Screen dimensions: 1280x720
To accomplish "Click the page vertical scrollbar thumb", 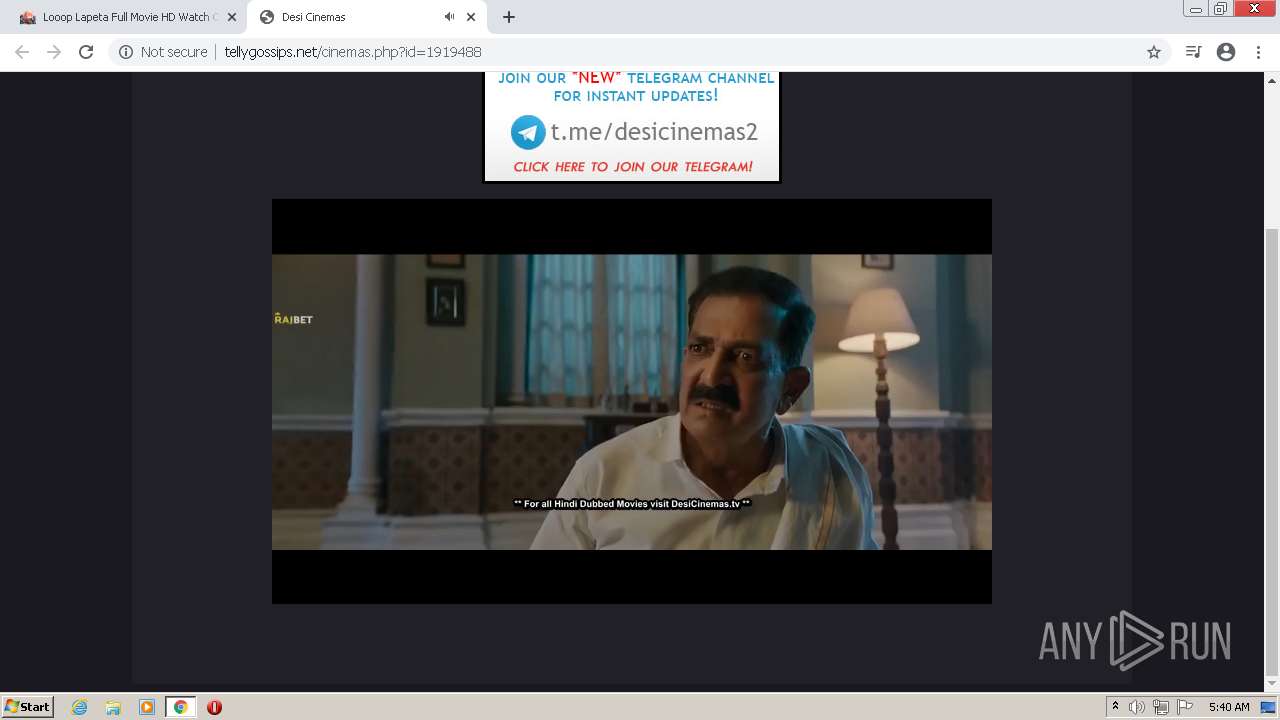I will click(1272, 451).
